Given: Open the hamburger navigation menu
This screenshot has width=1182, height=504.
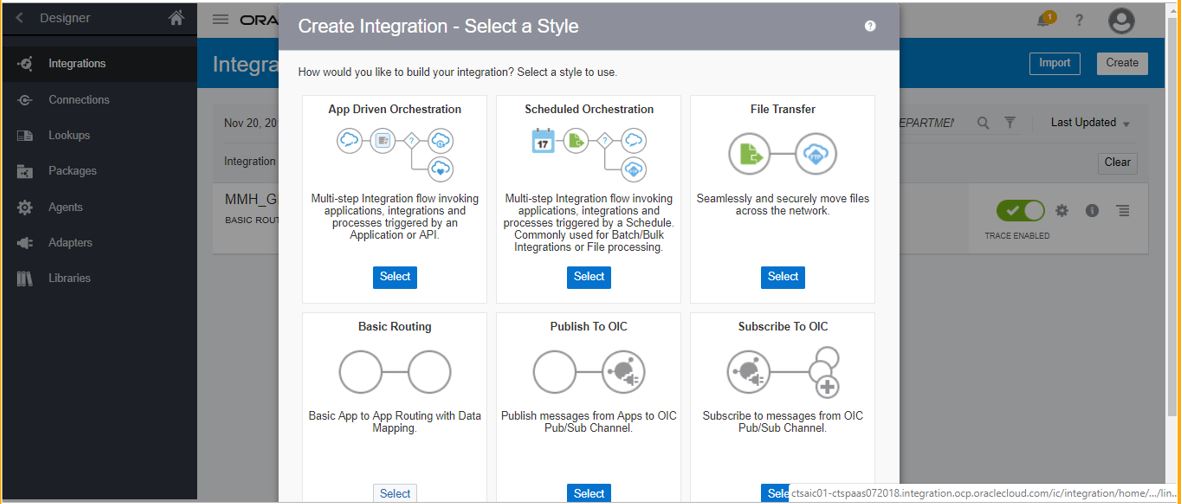Looking at the screenshot, I should tap(220, 20).
